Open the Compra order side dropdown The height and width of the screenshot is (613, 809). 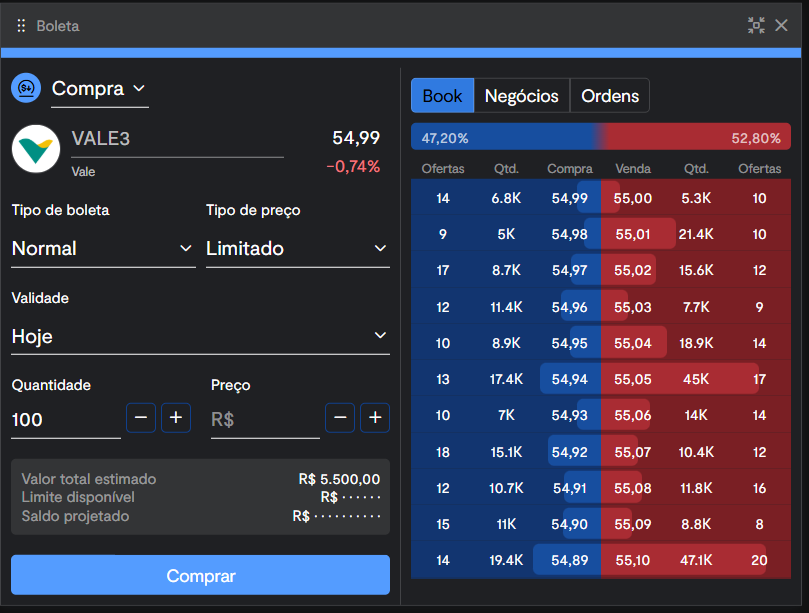[99, 89]
